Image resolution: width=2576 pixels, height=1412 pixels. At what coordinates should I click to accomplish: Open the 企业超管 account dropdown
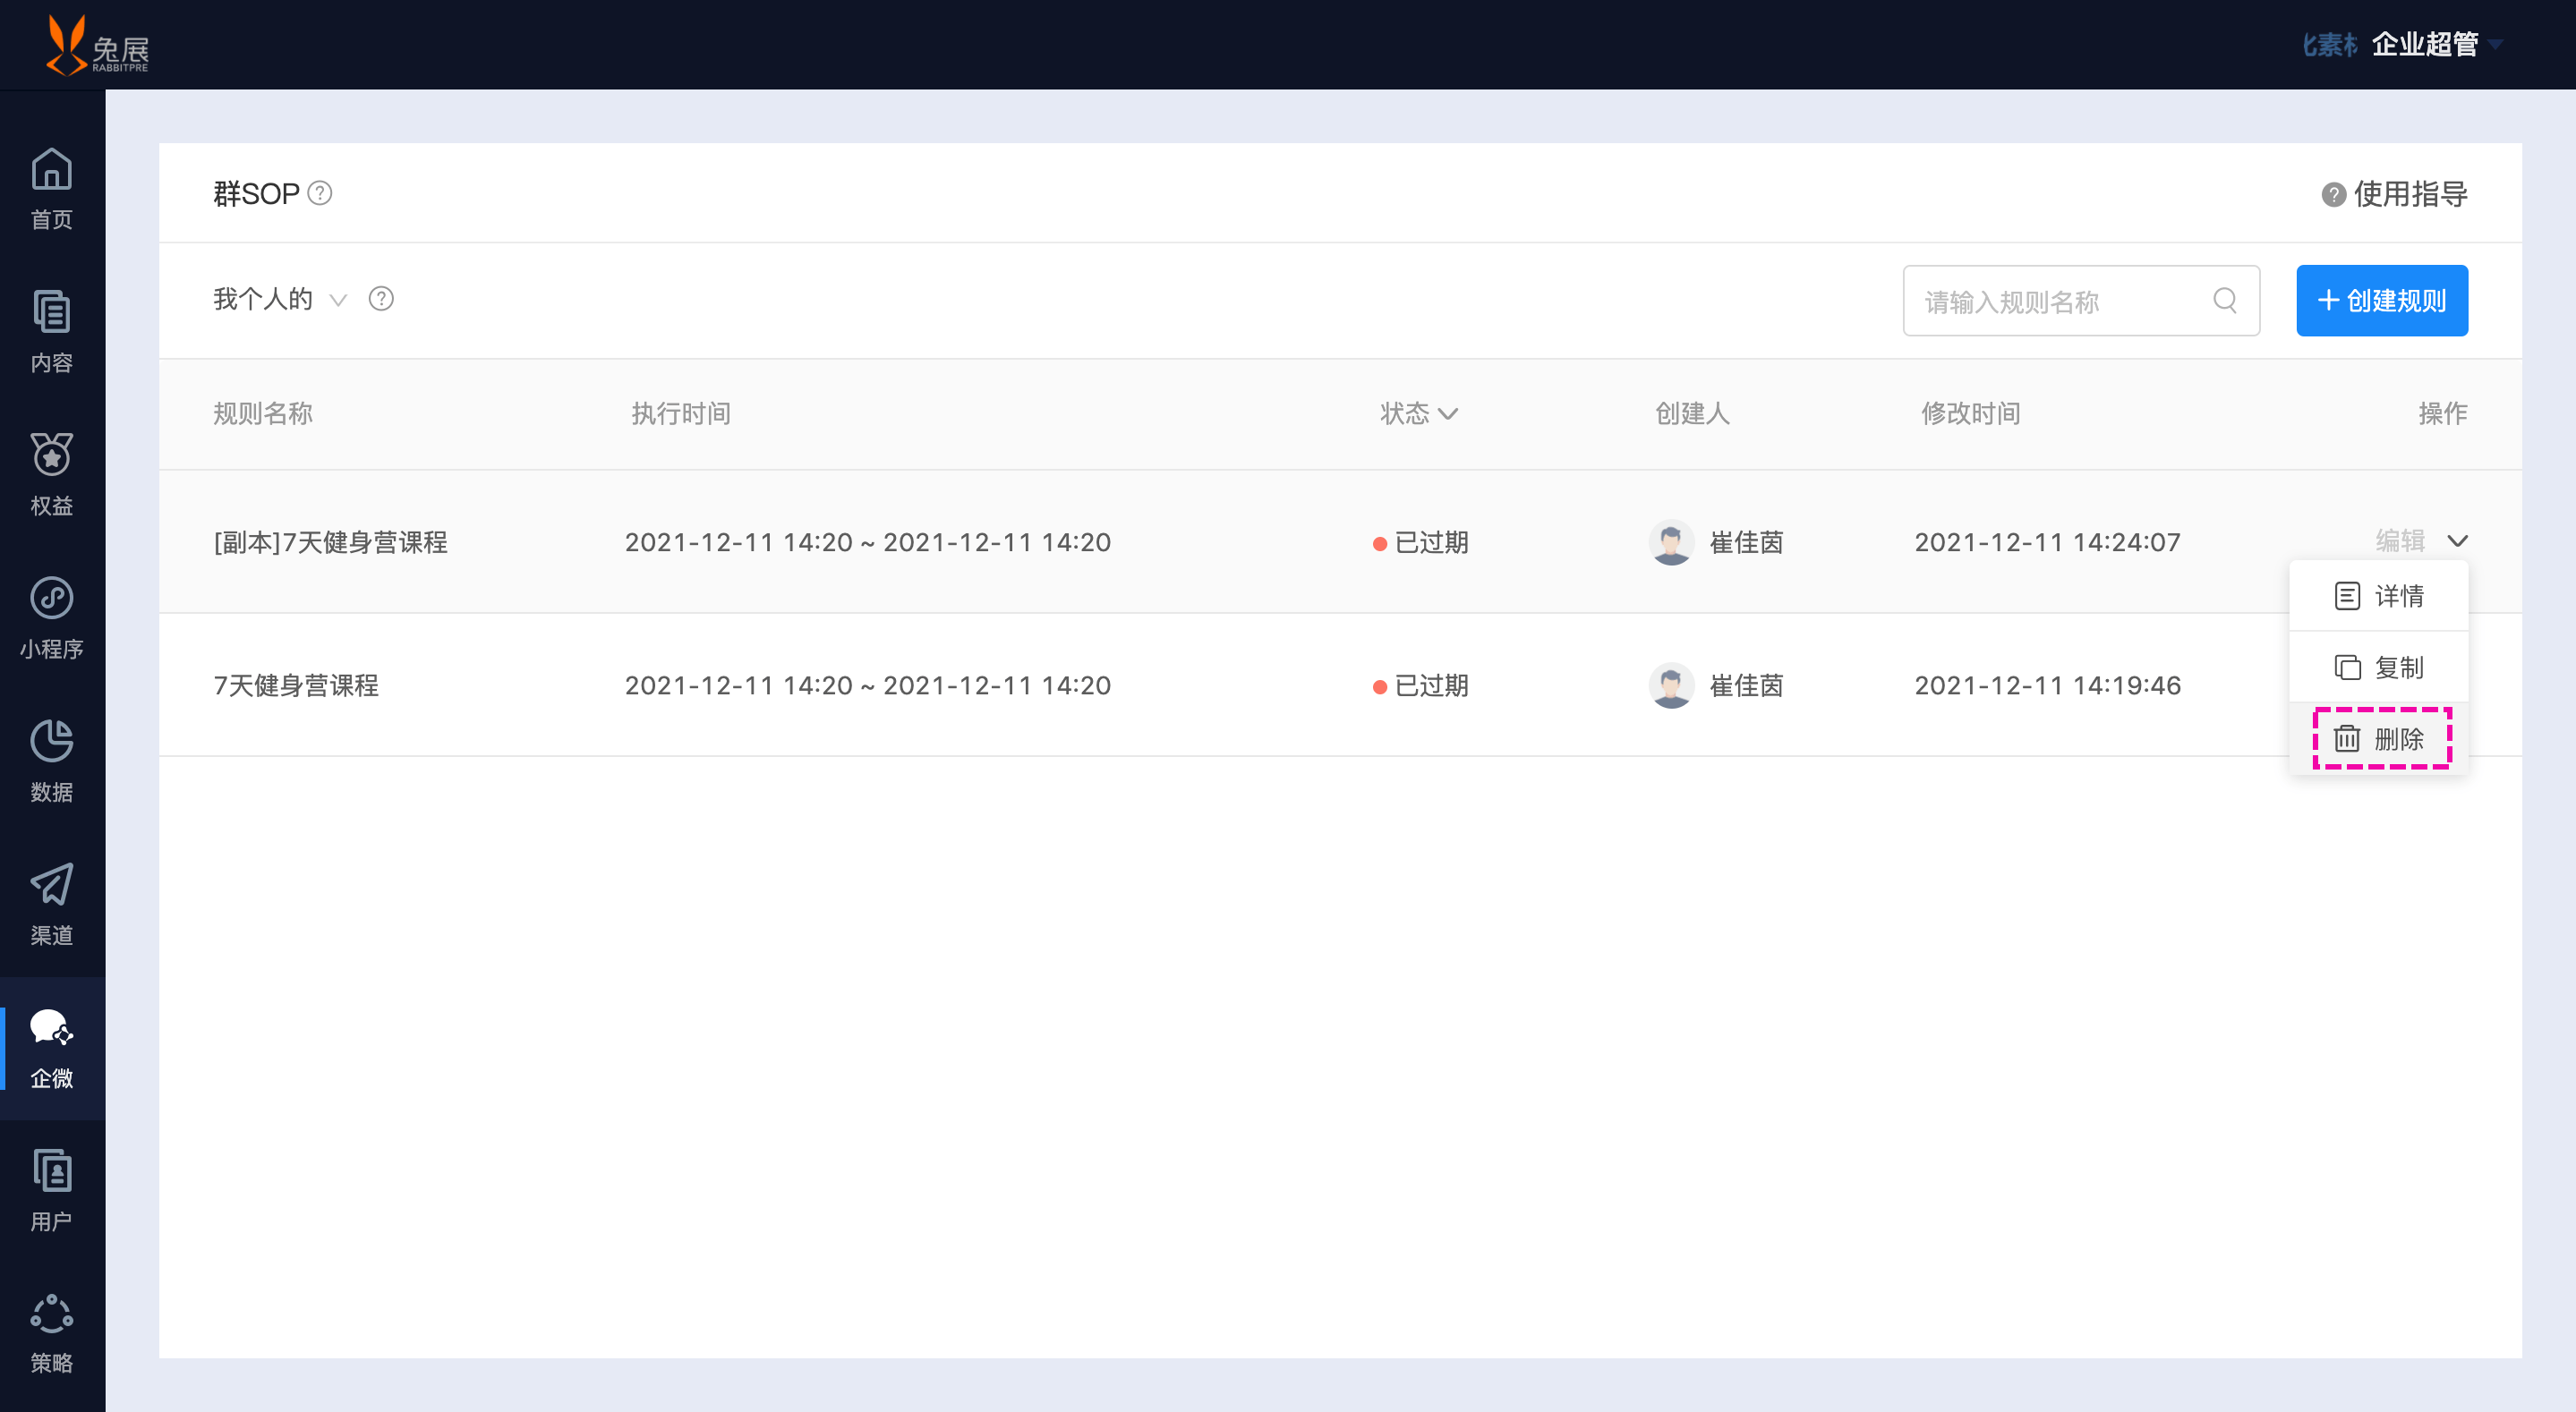coord(2436,44)
